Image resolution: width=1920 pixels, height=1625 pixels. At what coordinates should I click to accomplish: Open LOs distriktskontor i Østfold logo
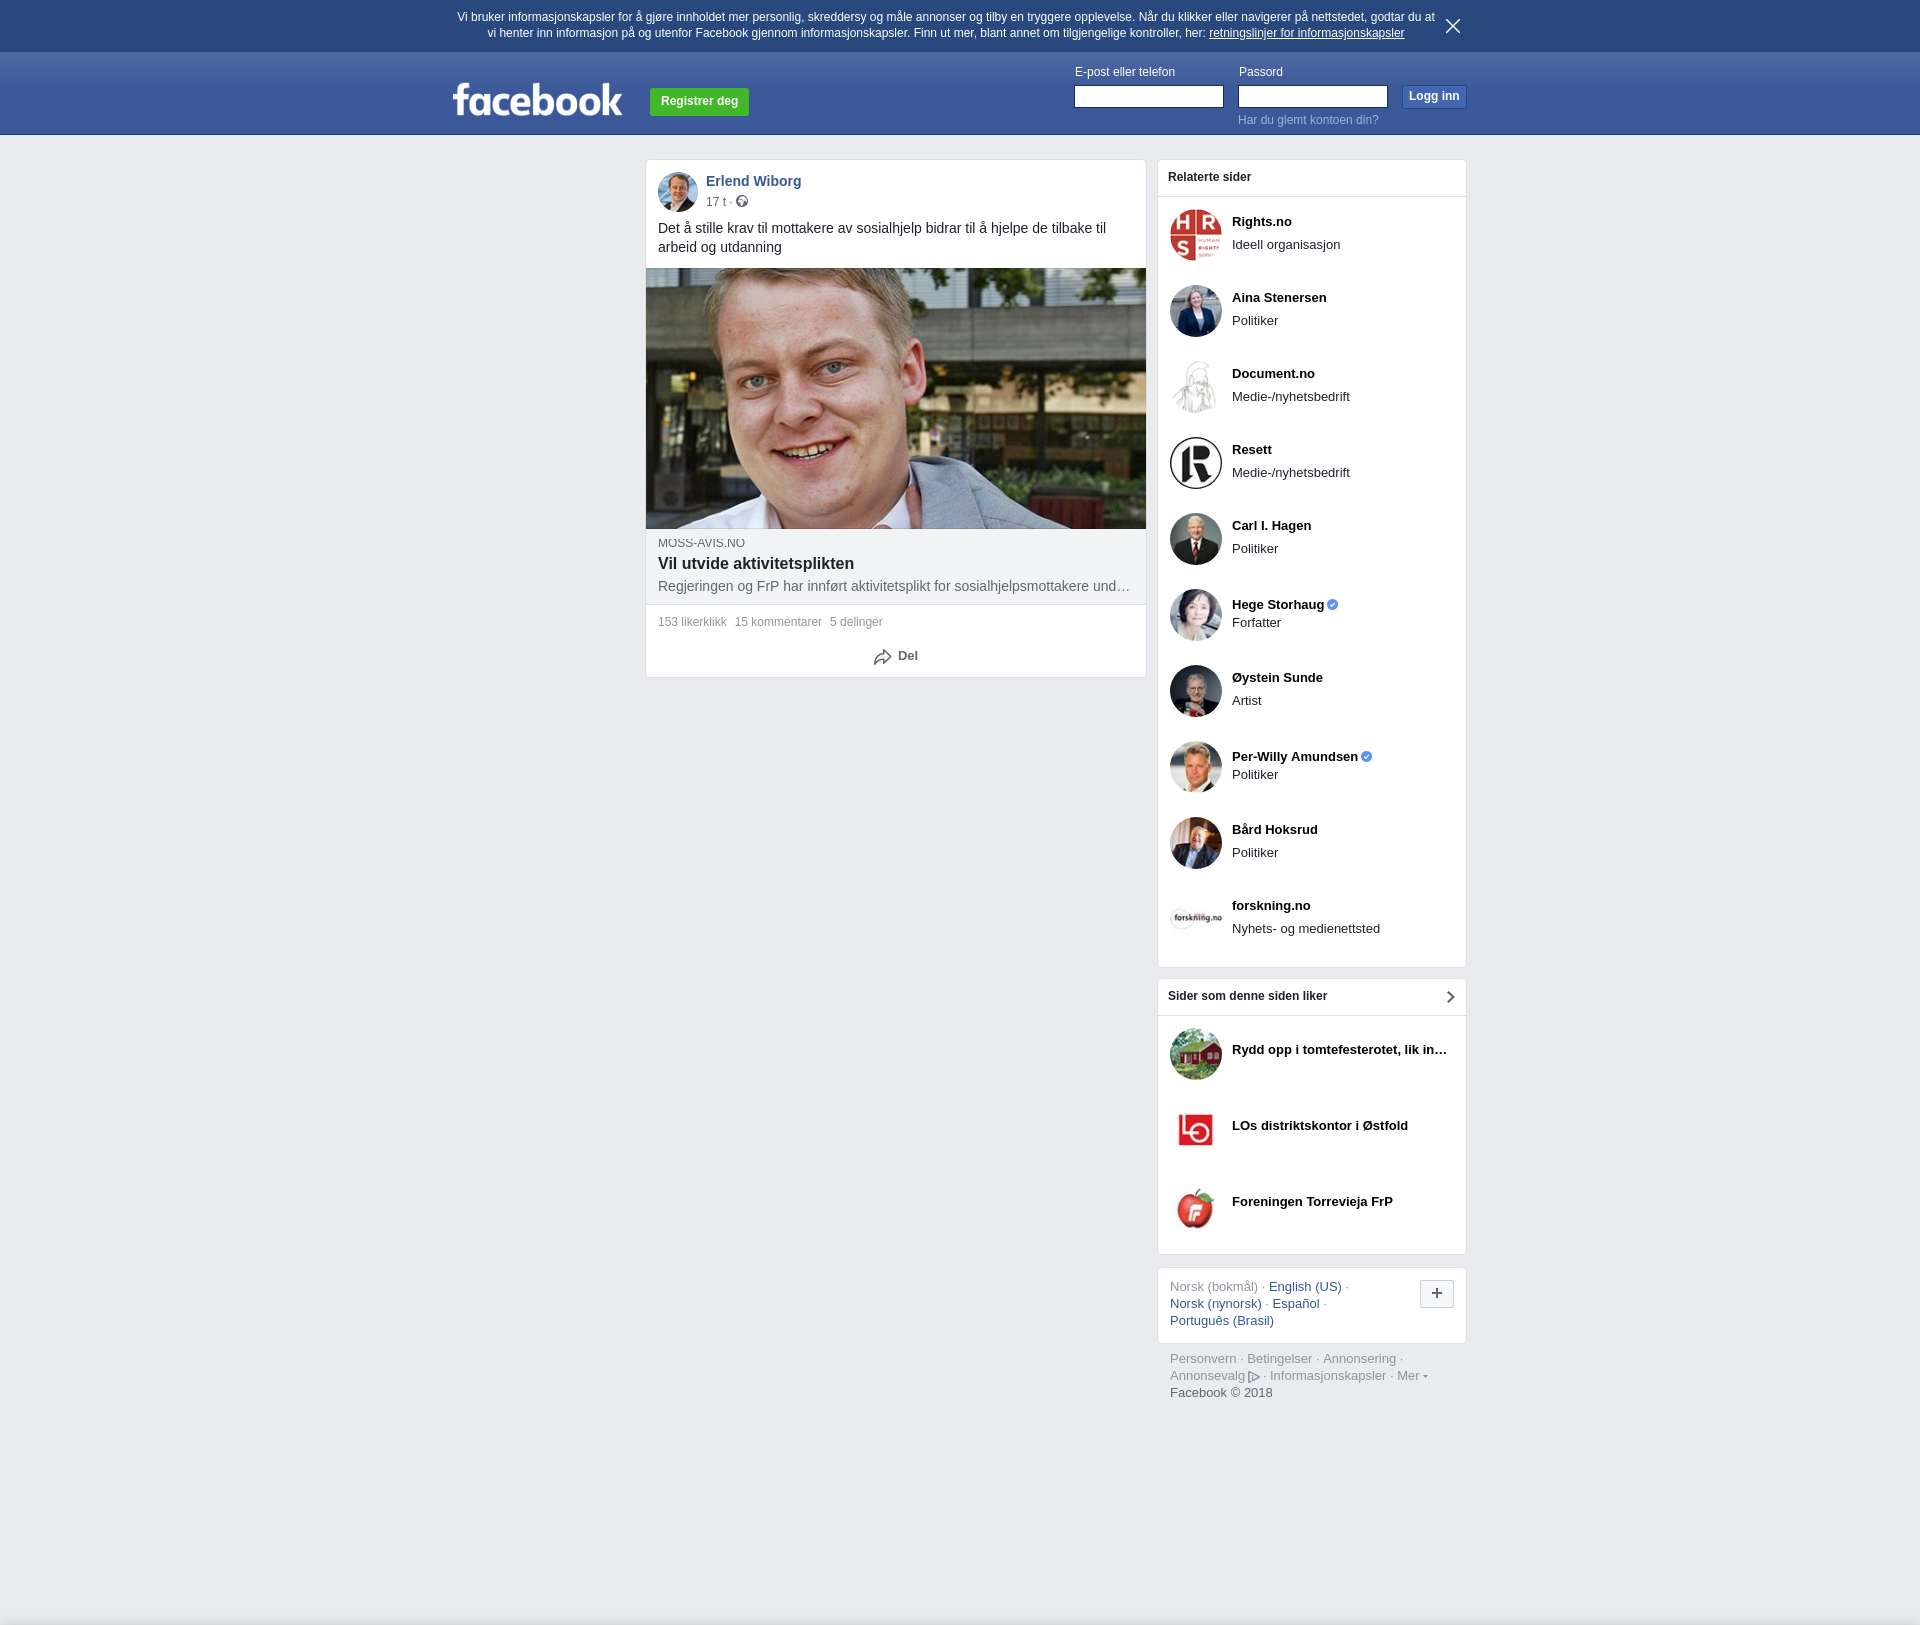1196,1130
